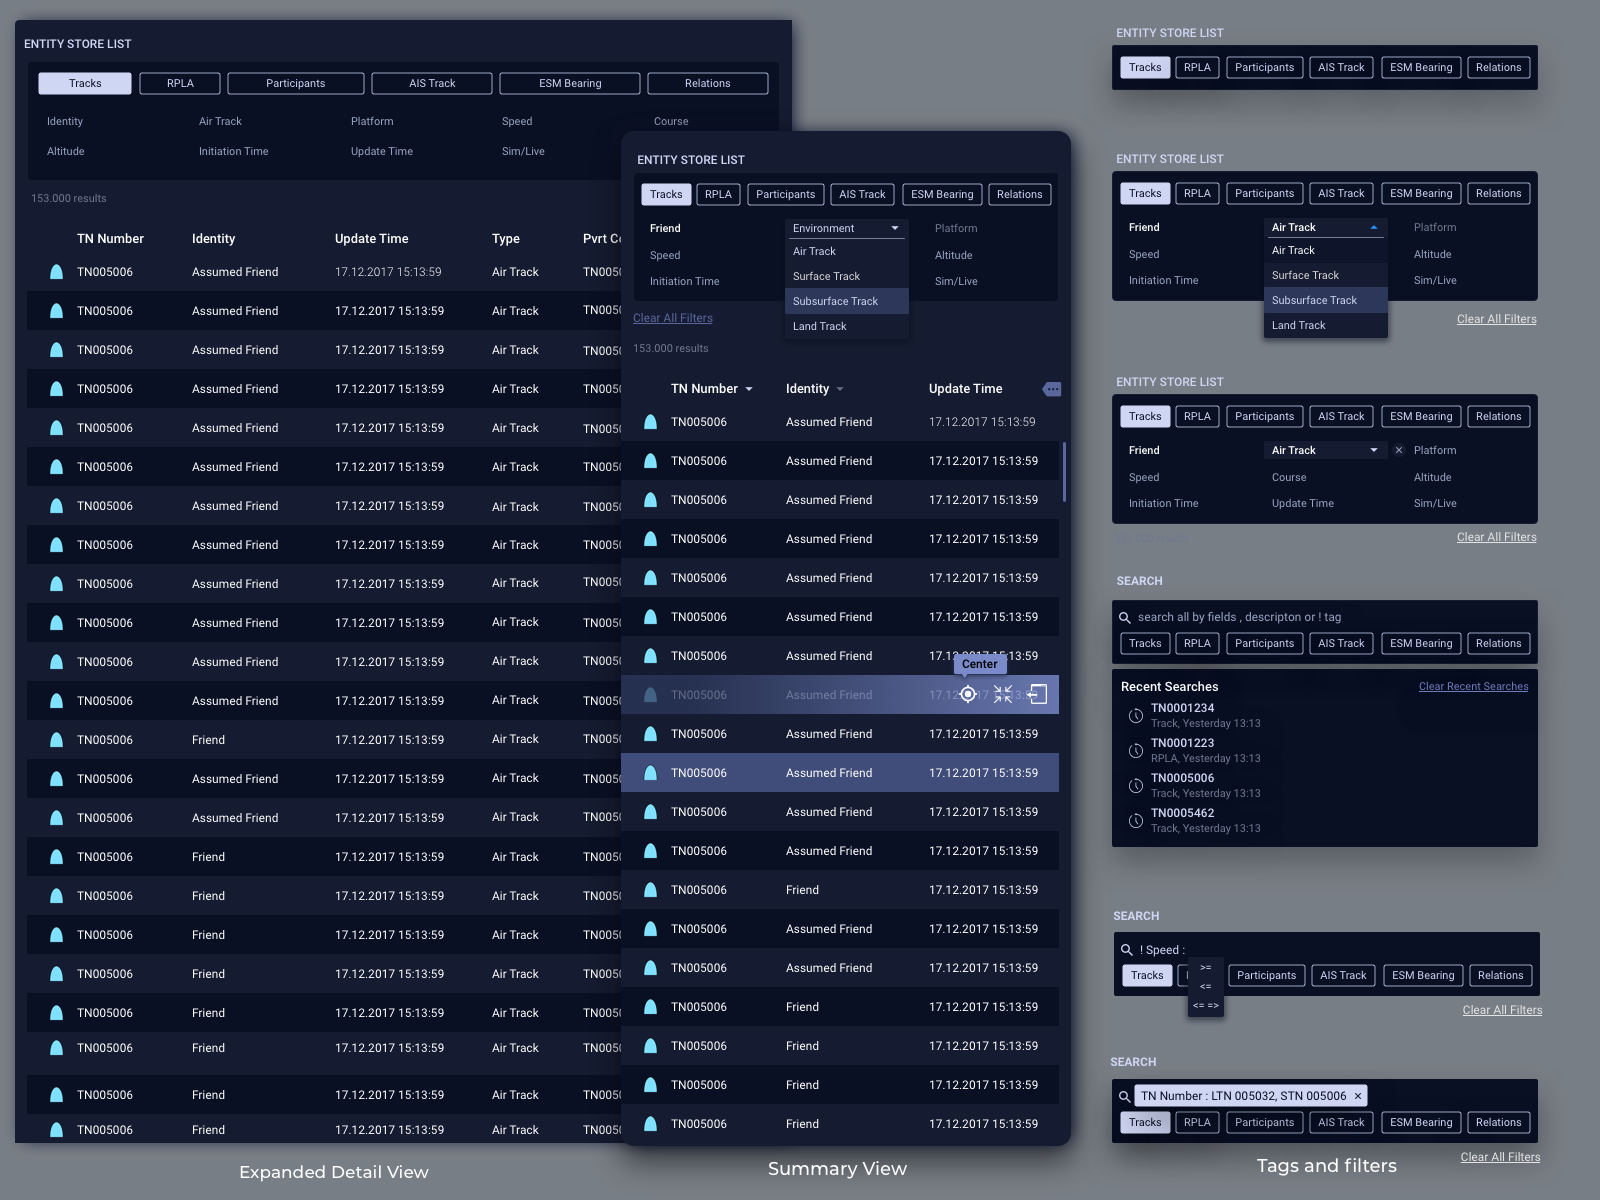Select the Relations tab in Summary View
This screenshot has width=1600, height=1200.
tap(1019, 194)
